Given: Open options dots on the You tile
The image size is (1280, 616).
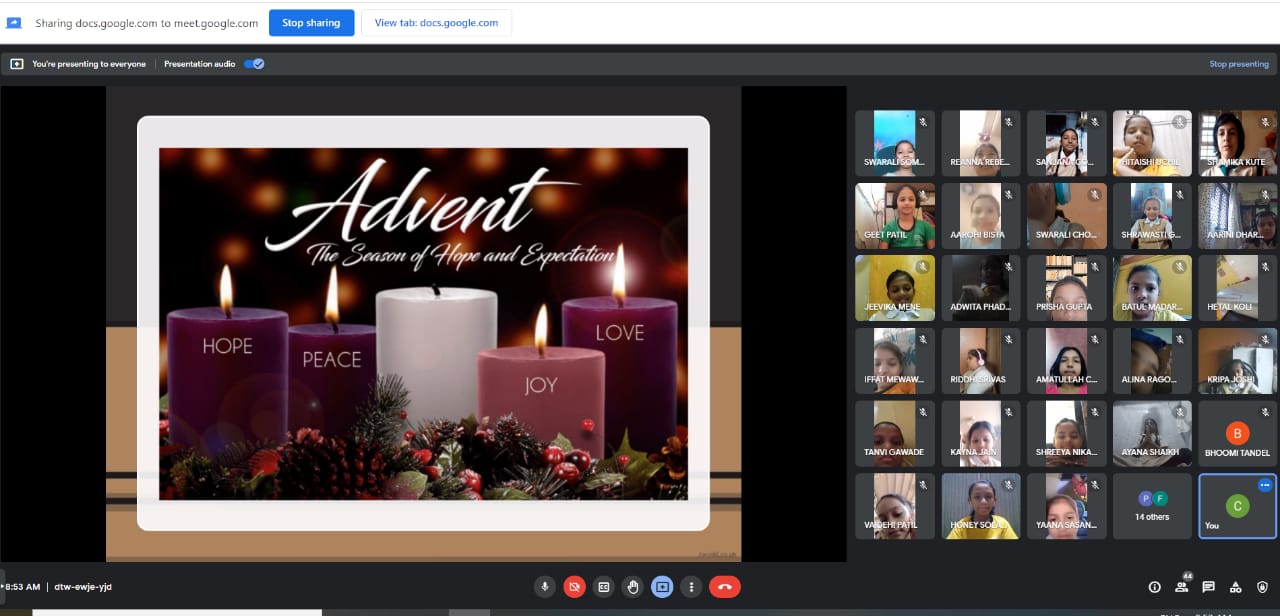Looking at the screenshot, I should point(1265,485).
